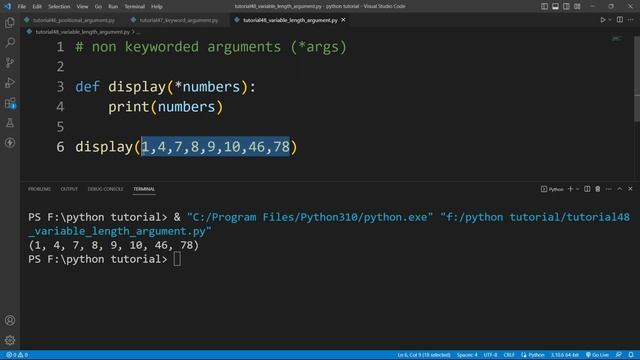Split the terminal
The width and height of the screenshot is (640, 360).
pos(587,189)
